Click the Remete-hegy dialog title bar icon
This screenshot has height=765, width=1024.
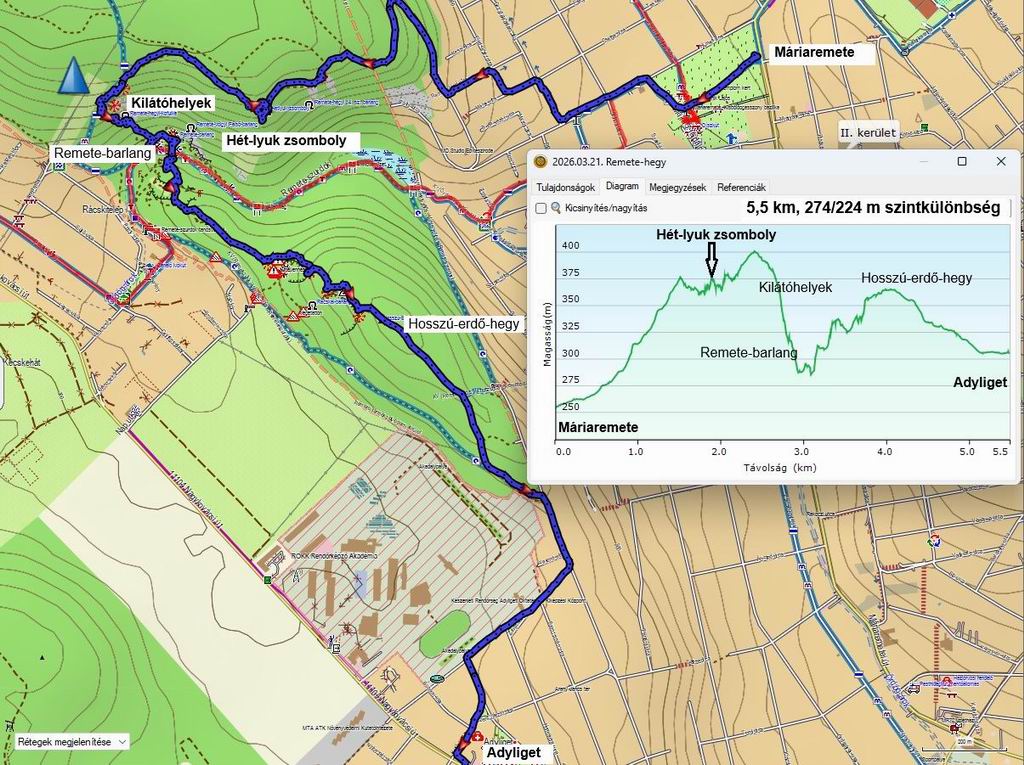click(540, 162)
